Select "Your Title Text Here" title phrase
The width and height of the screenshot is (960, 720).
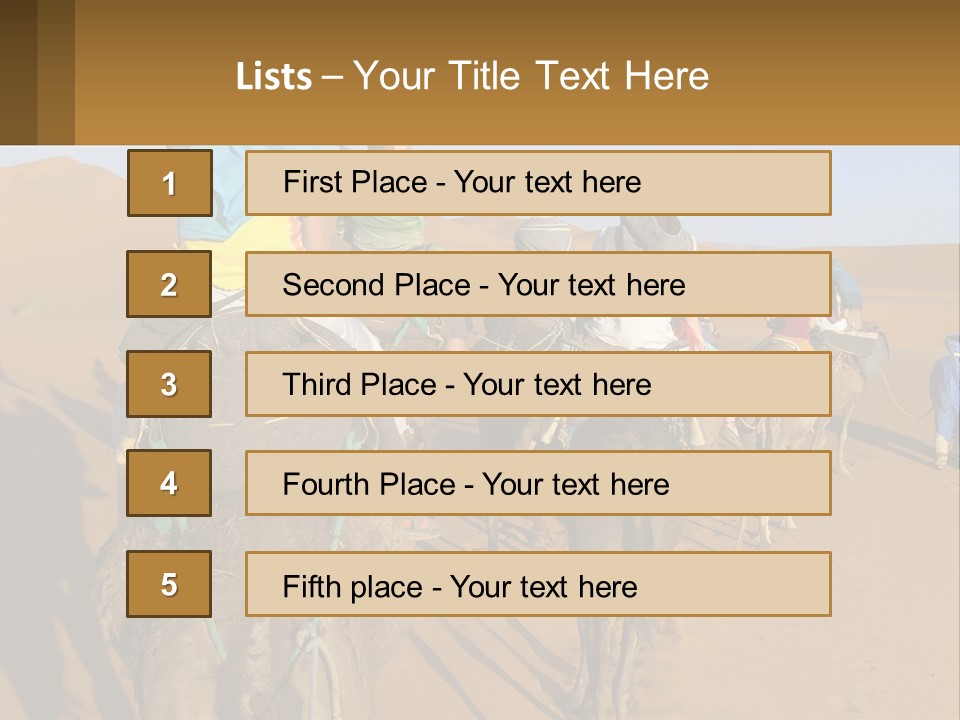coord(531,76)
